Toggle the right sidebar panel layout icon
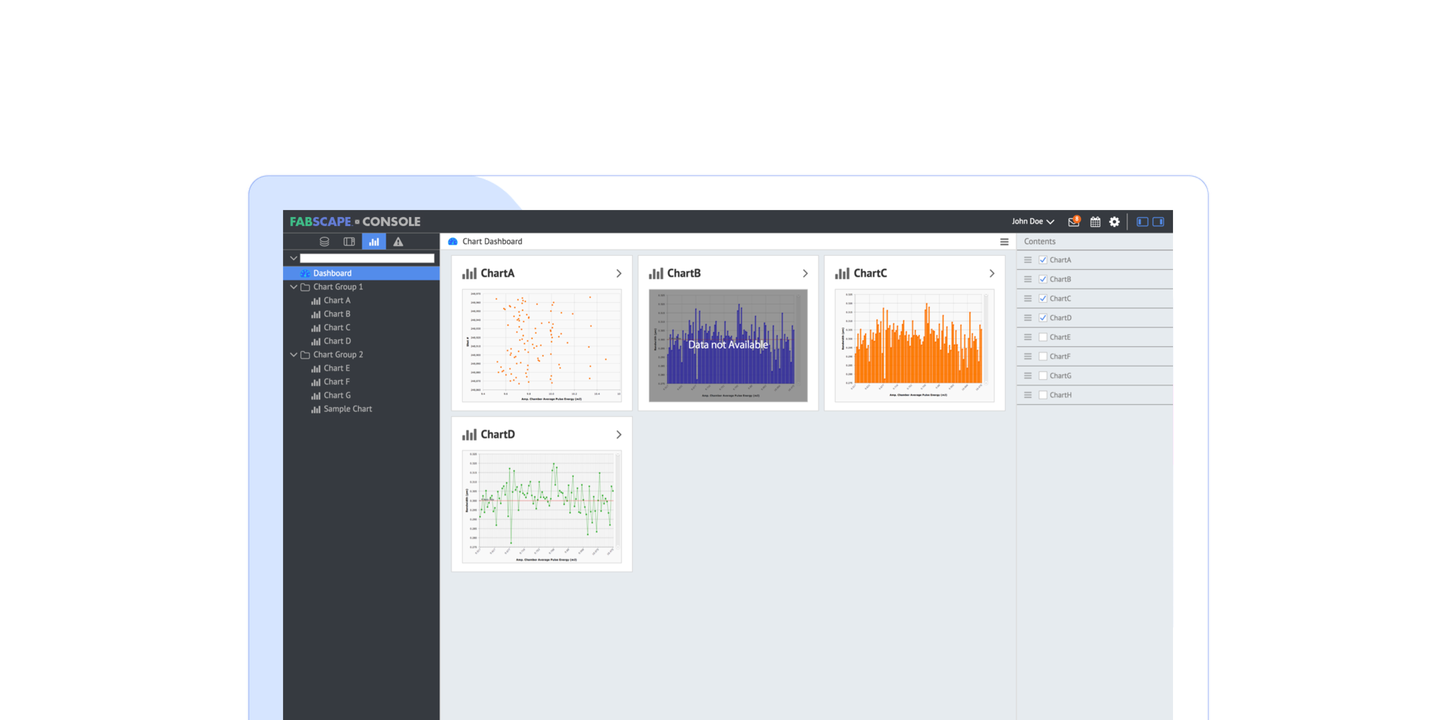 click(1159, 222)
